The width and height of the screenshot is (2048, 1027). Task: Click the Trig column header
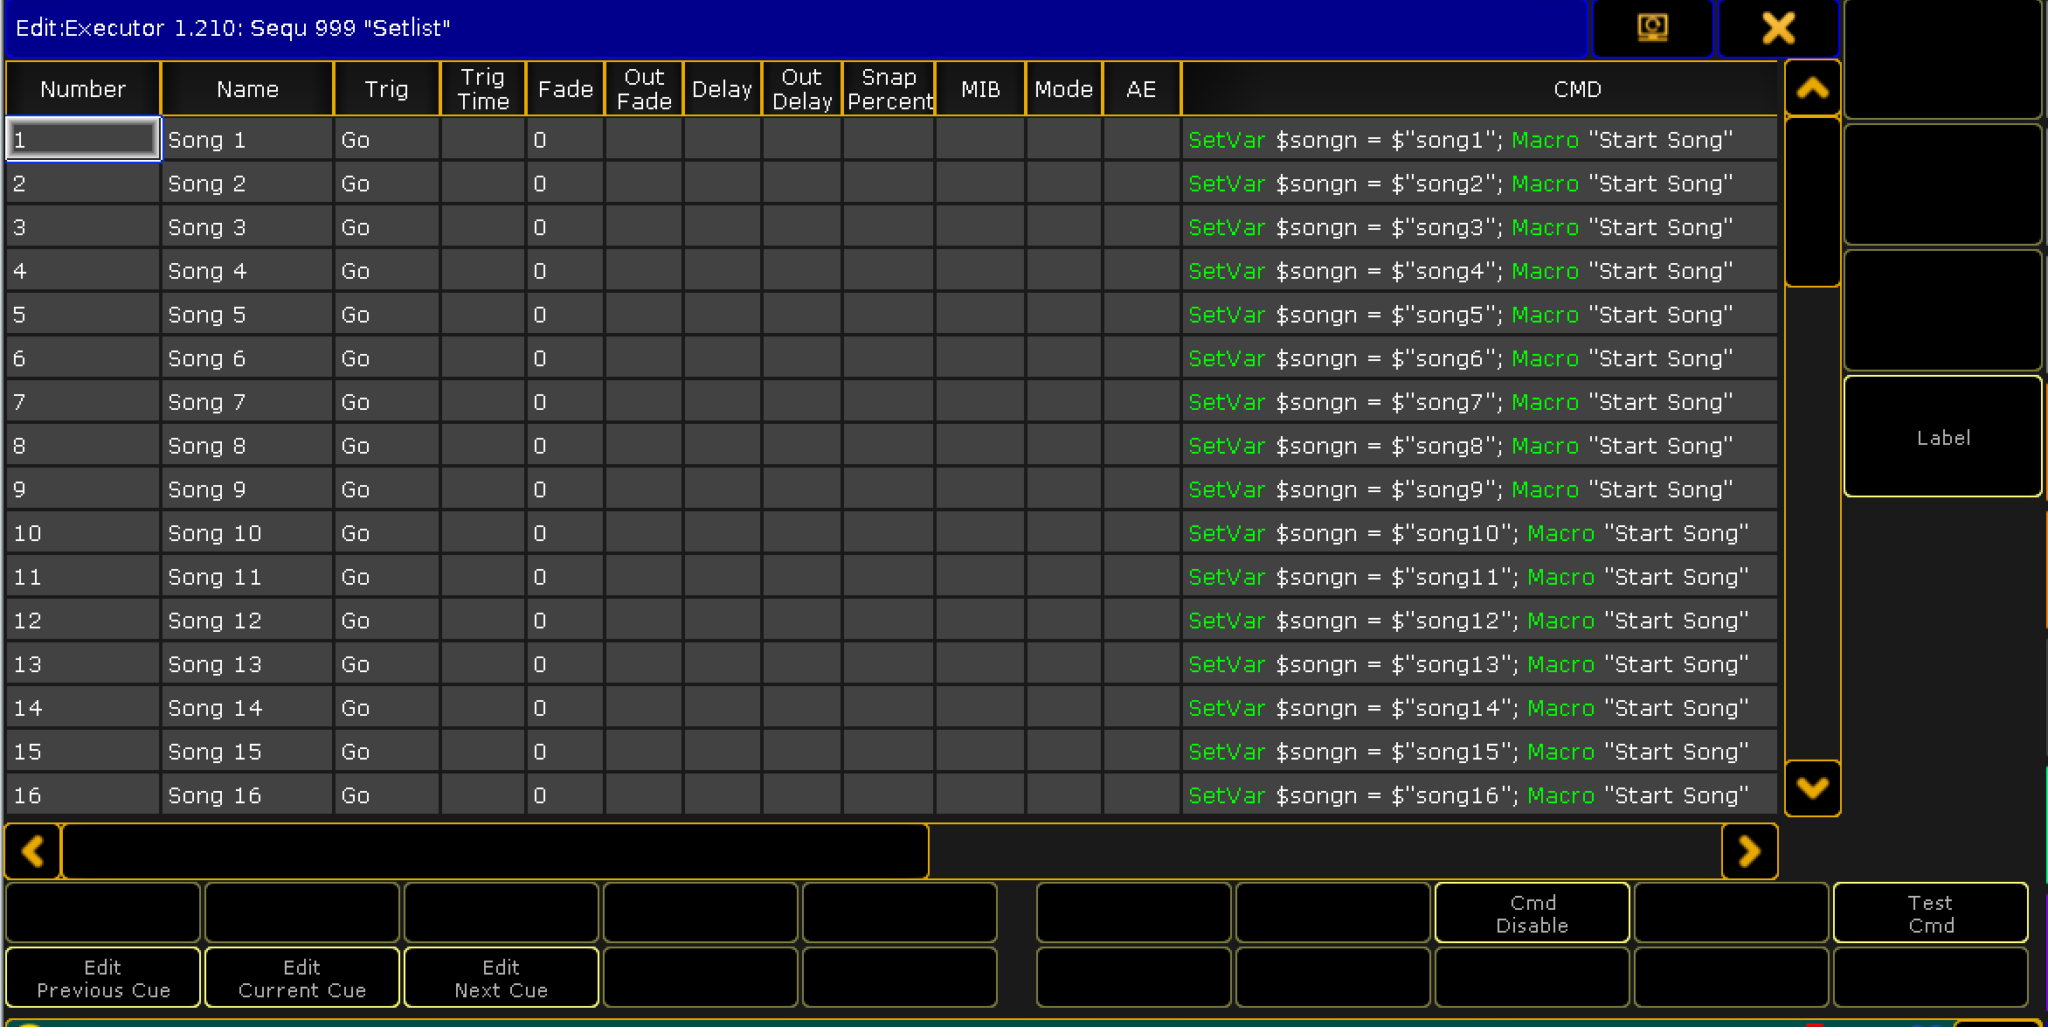click(387, 89)
